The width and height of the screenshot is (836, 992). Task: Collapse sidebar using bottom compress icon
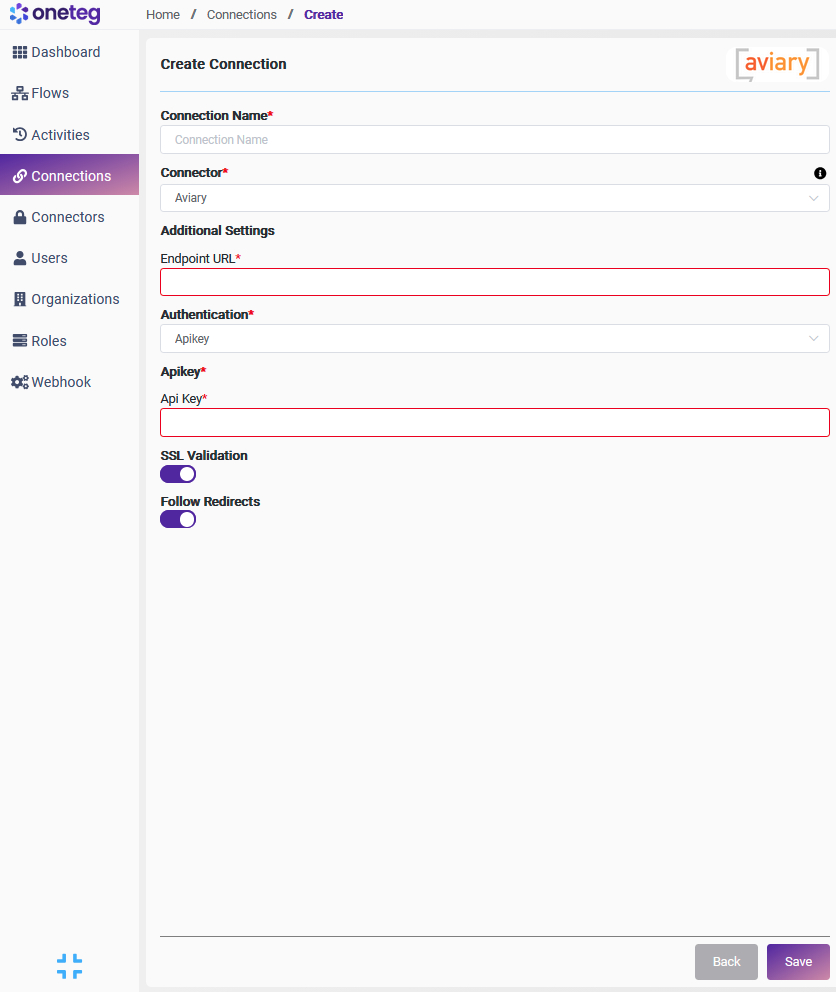69,965
